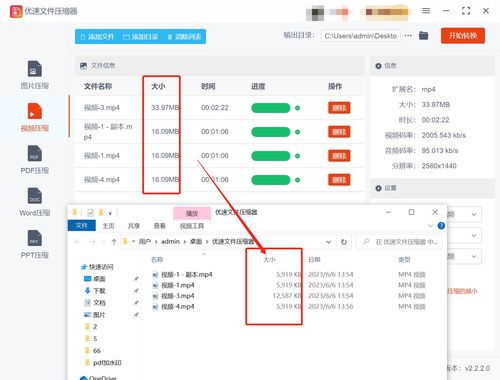This screenshot has height=380, width=500.
Task: Sort by 类型 column in Explorer
Action: 404,260
